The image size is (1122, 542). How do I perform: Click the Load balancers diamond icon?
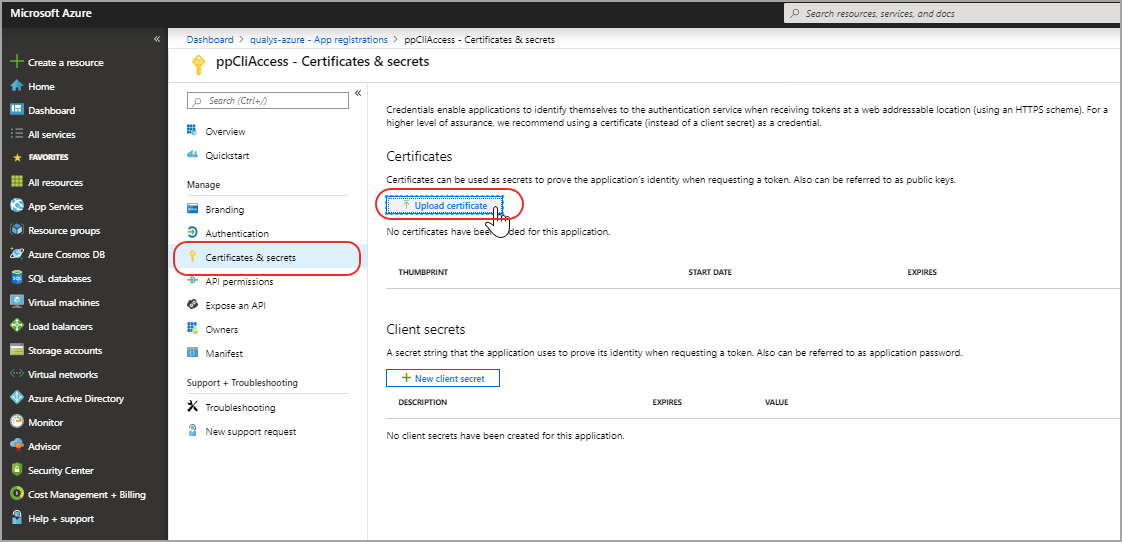point(17,326)
